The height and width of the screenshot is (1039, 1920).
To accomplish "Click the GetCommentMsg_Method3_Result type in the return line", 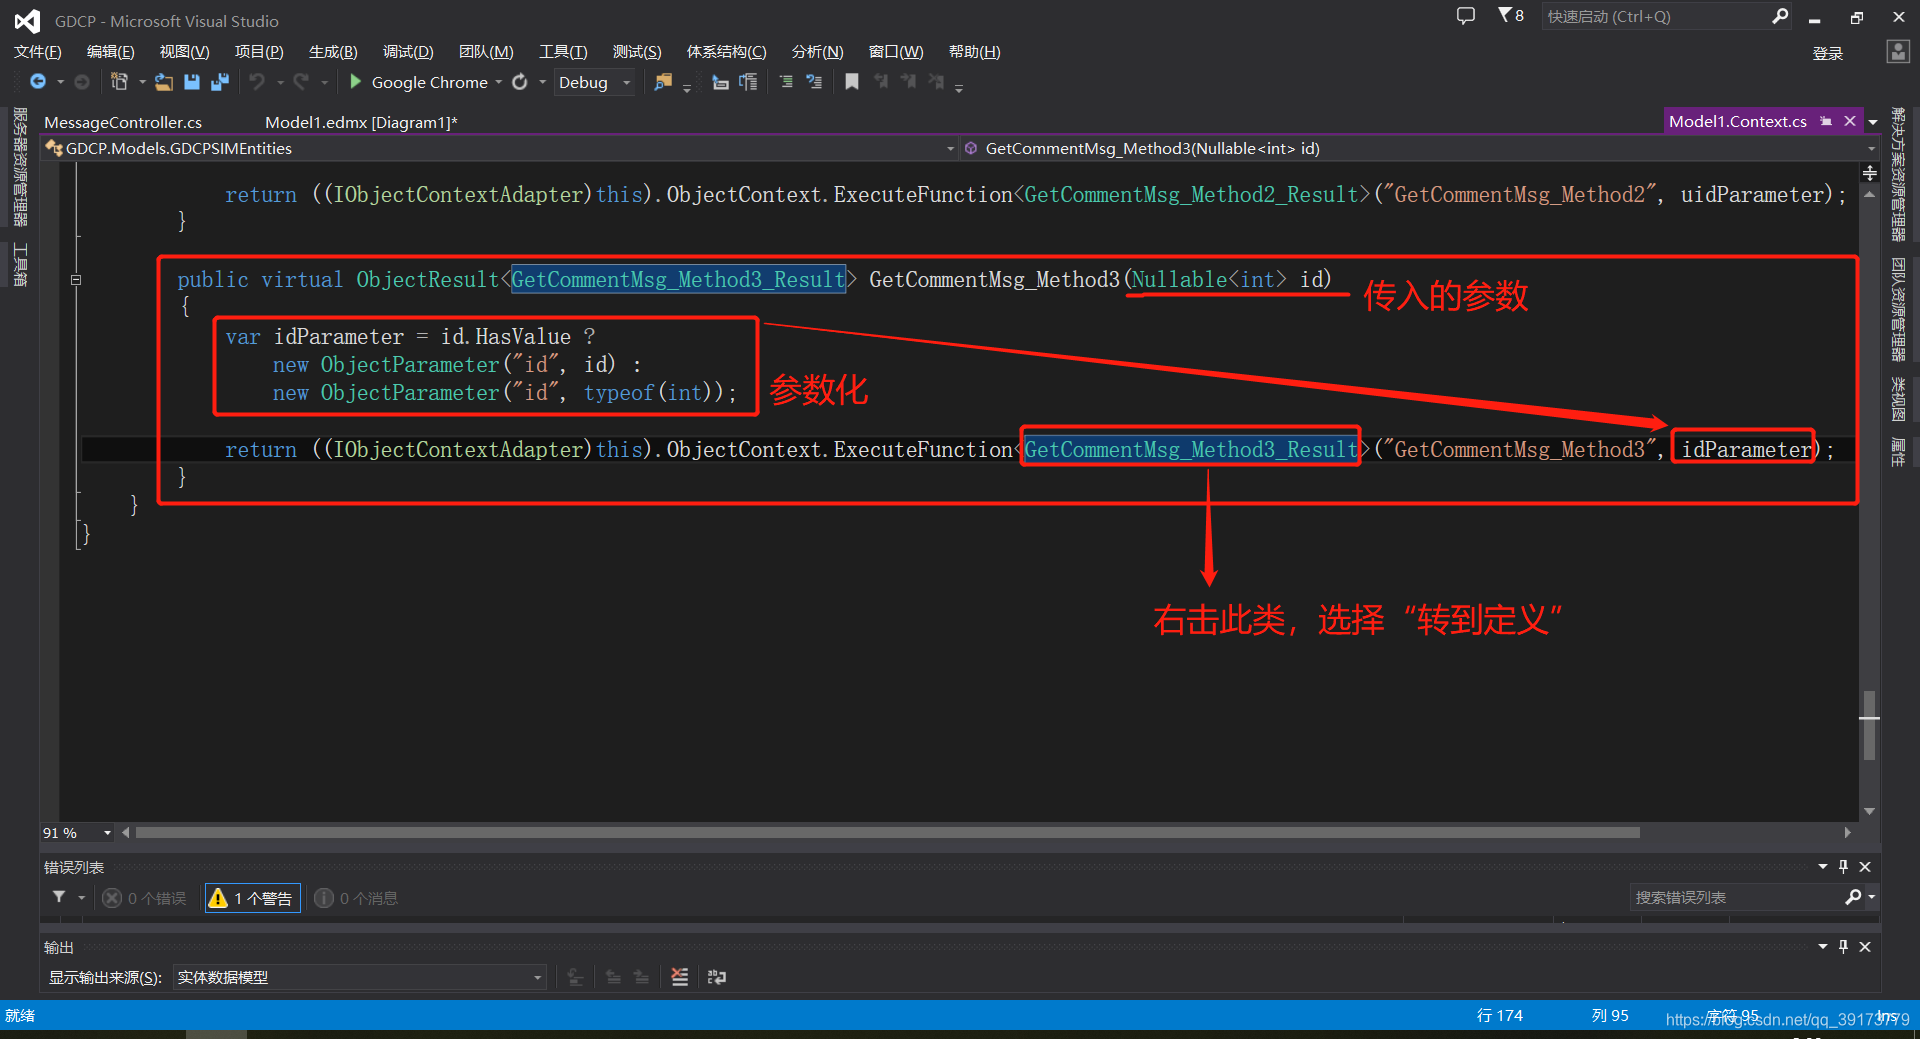I will tap(1190, 449).
